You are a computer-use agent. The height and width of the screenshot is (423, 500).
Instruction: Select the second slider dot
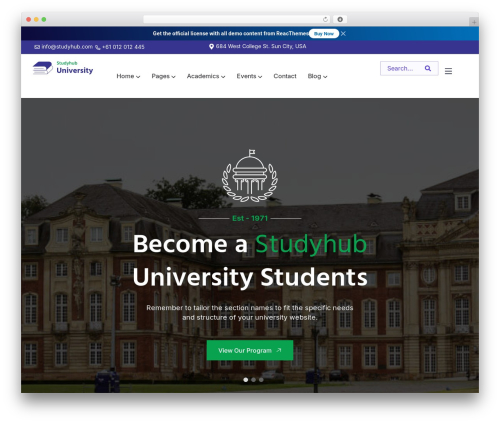point(254,380)
